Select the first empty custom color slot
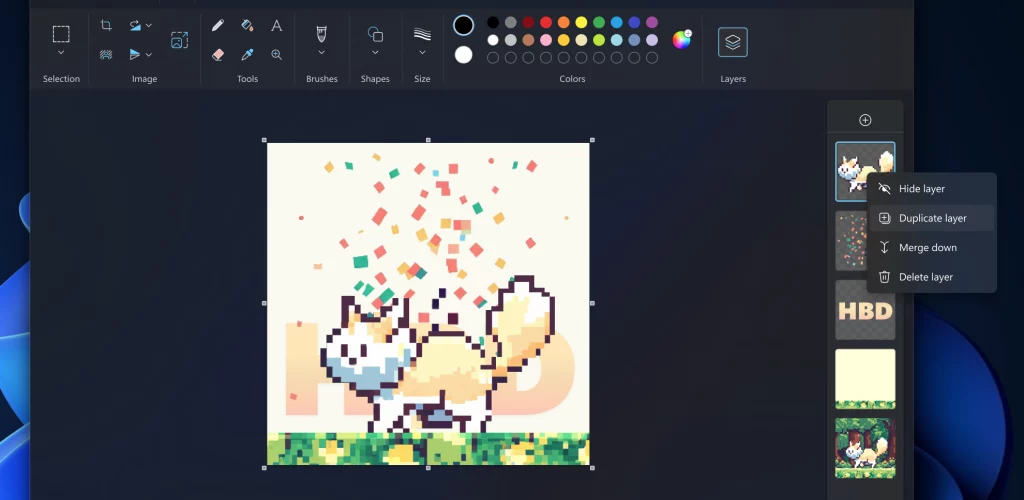 coord(493,58)
